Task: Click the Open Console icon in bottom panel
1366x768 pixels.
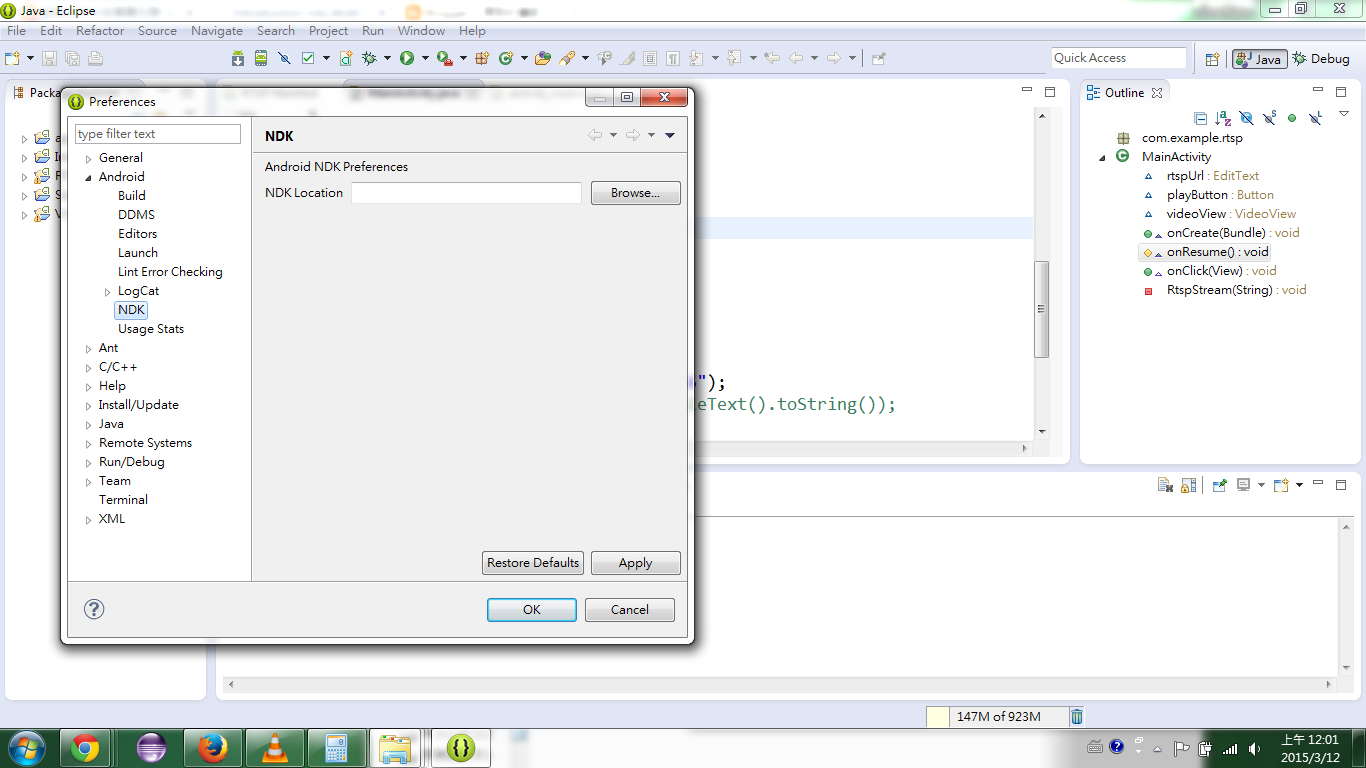Action: 1281,485
